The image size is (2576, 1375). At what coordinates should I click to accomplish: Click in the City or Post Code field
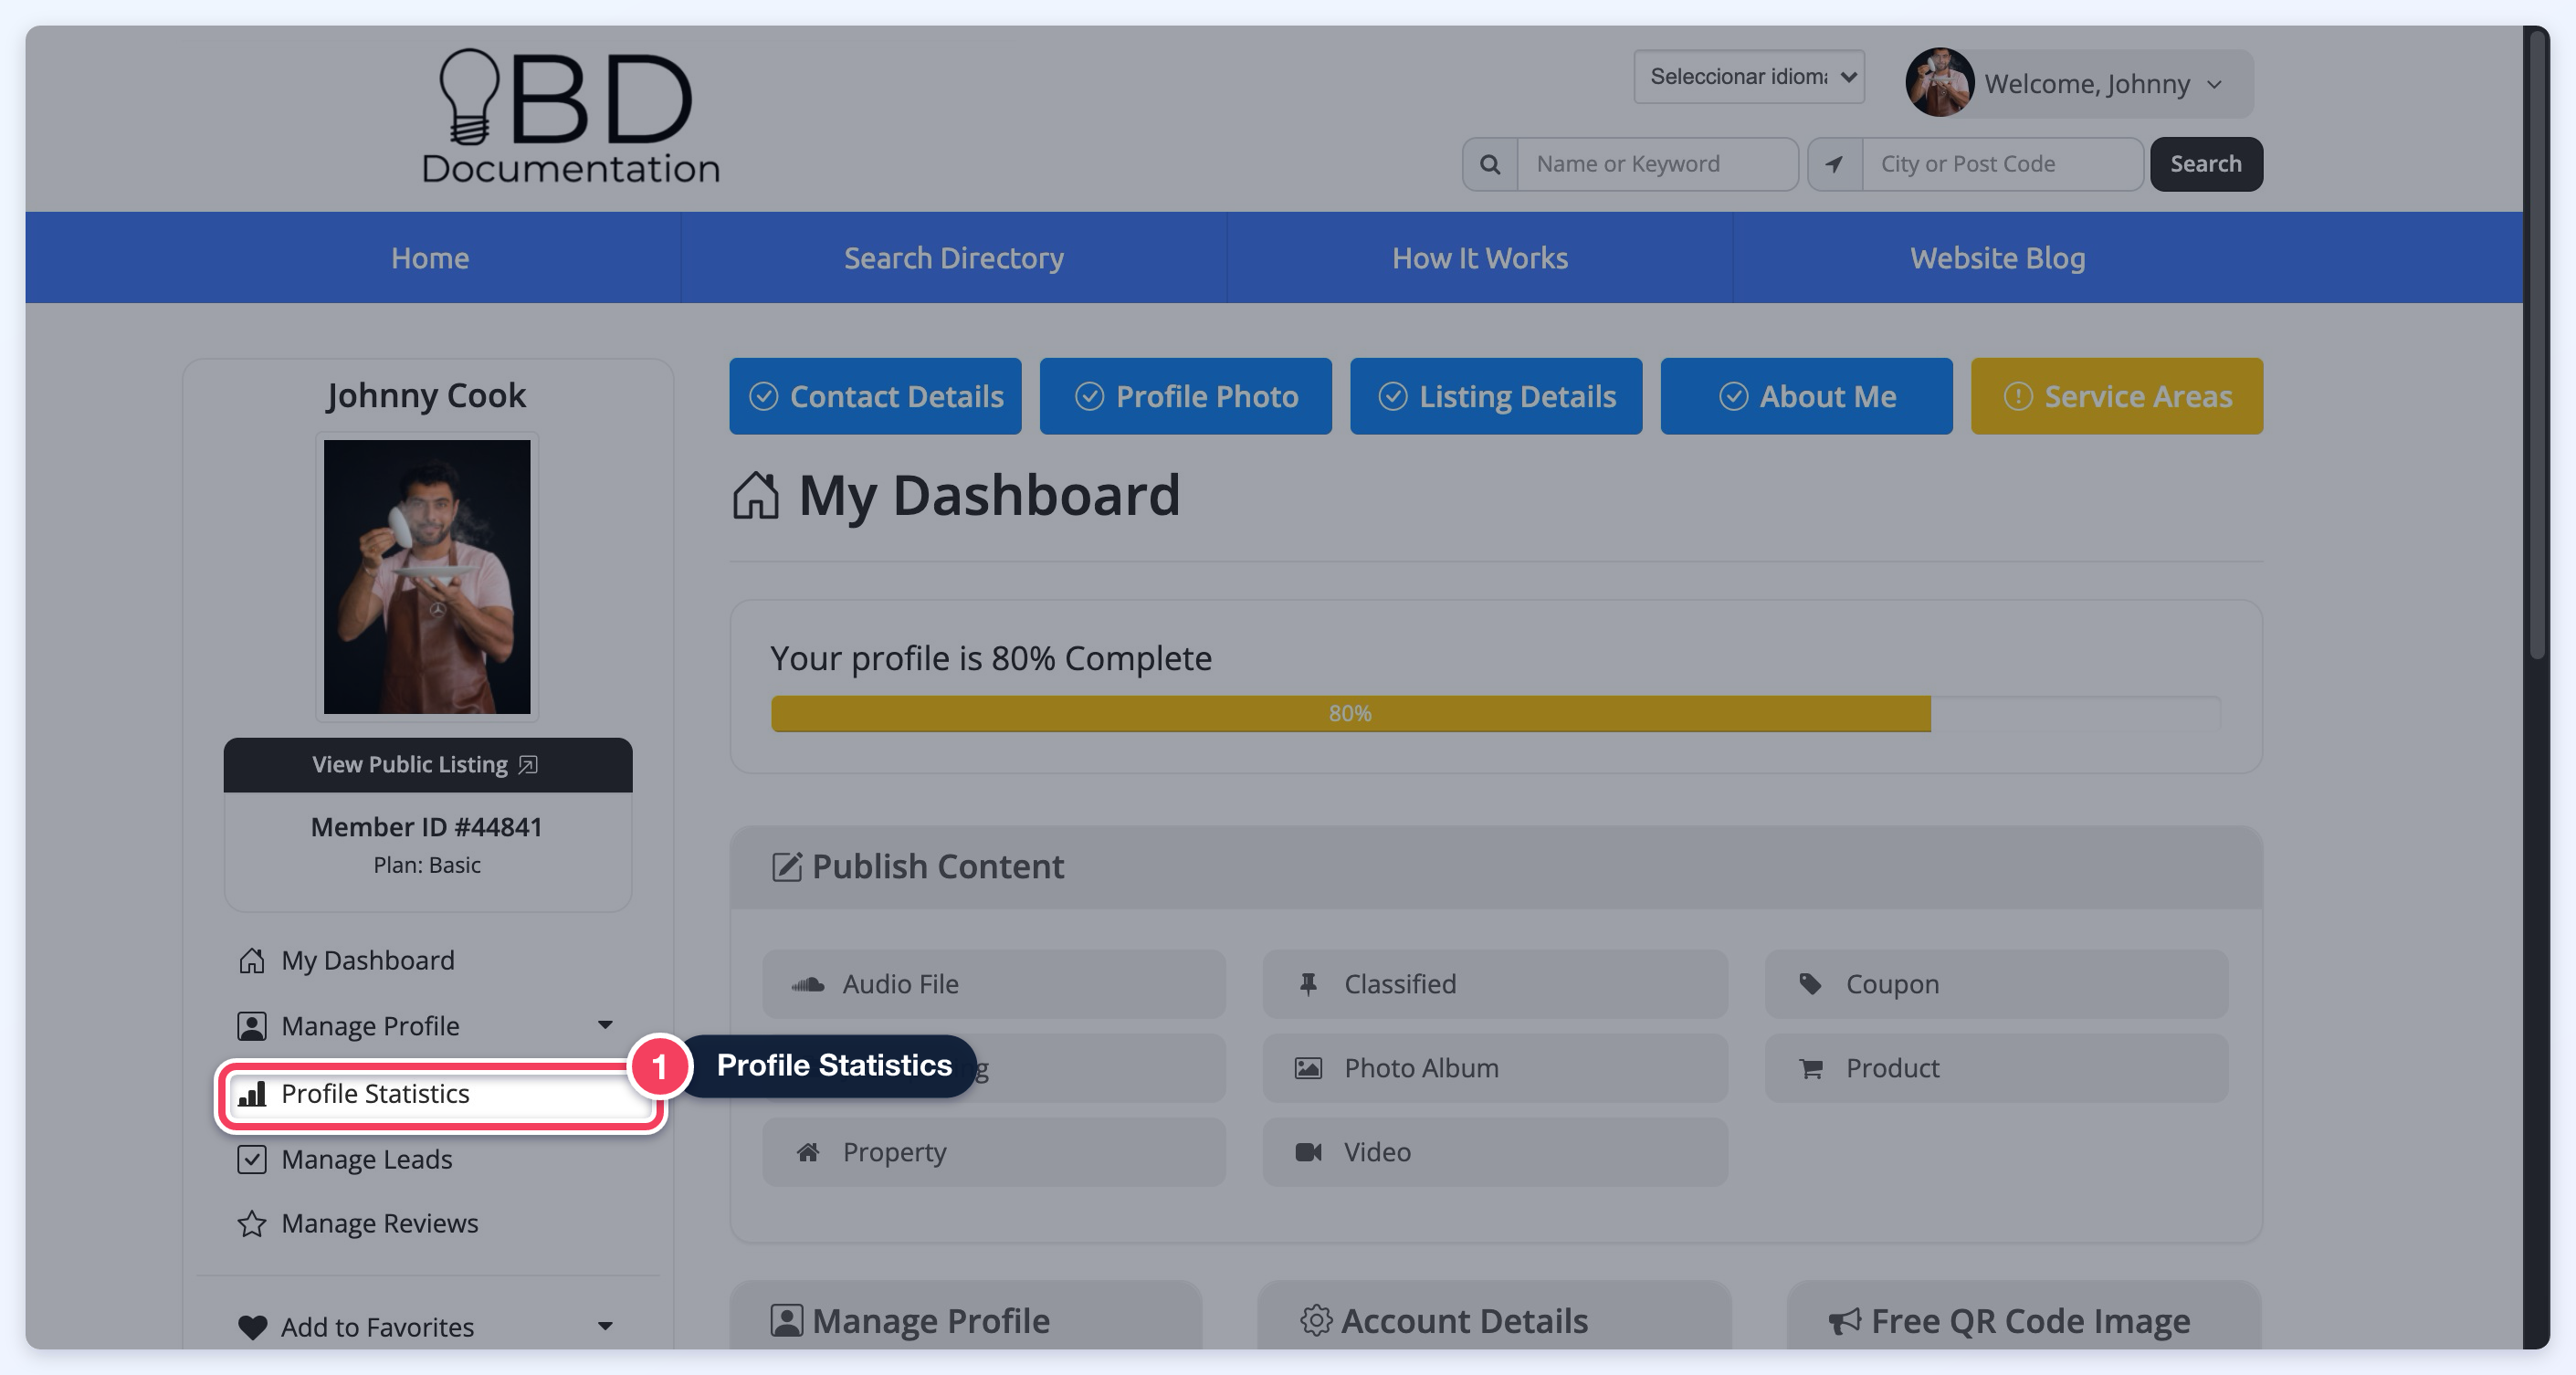click(x=2002, y=164)
